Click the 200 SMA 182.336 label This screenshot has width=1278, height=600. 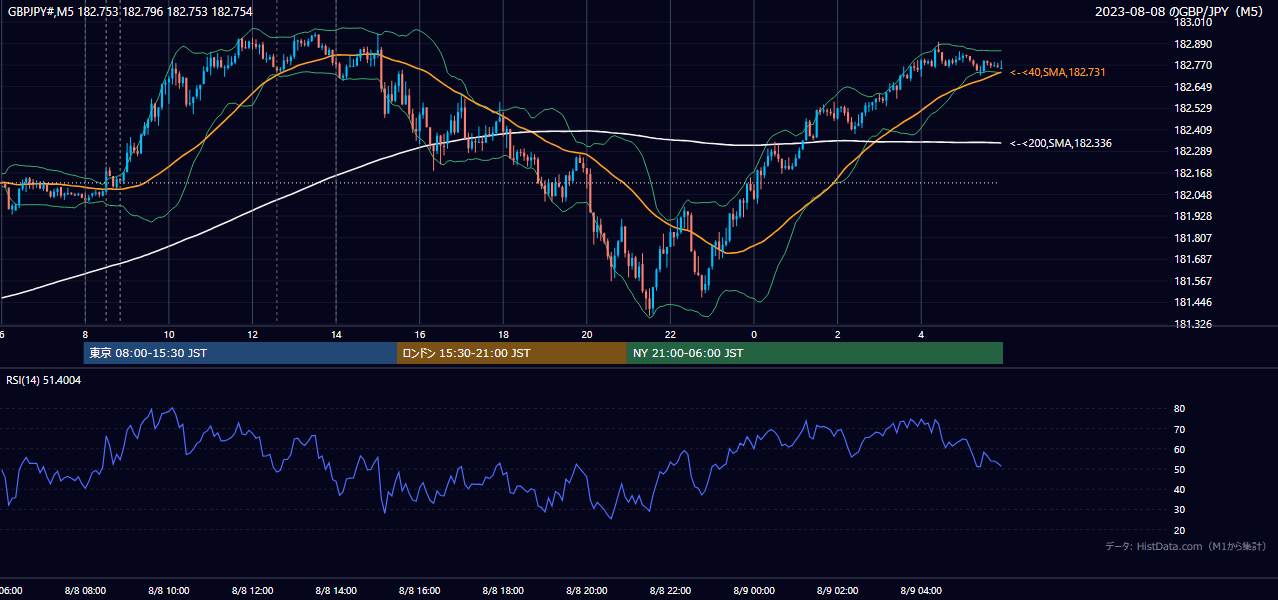pyautogui.click(x=1061, y=143)
